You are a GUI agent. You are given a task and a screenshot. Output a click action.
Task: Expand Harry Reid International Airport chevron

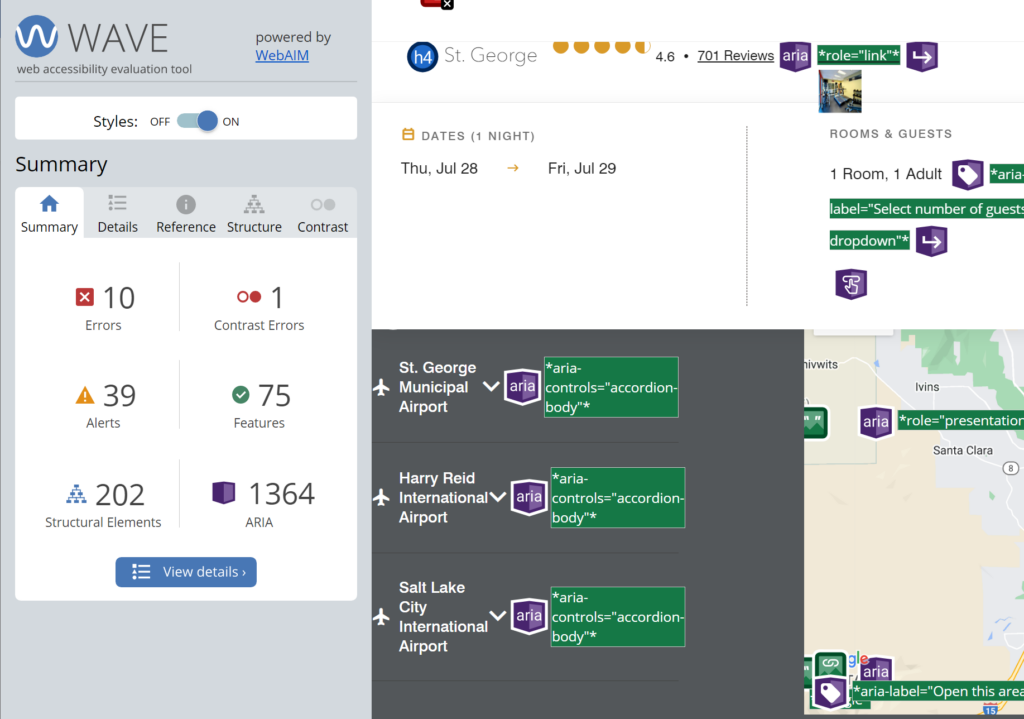(x=498, y=497)
